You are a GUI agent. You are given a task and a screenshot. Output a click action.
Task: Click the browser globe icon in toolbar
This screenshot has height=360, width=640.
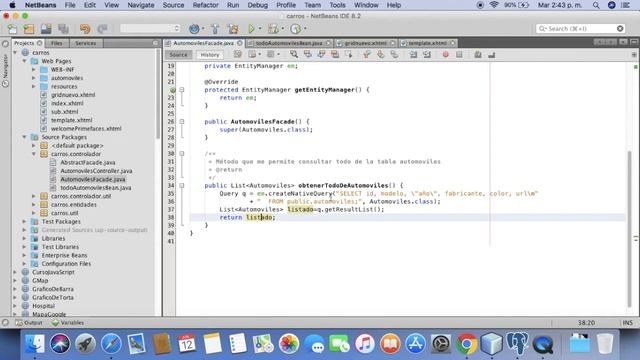point(194,29)
